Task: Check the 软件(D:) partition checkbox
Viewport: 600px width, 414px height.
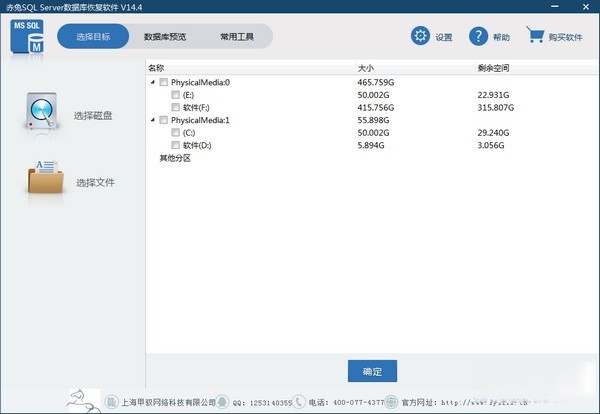Action: click(x=175, y=145)
